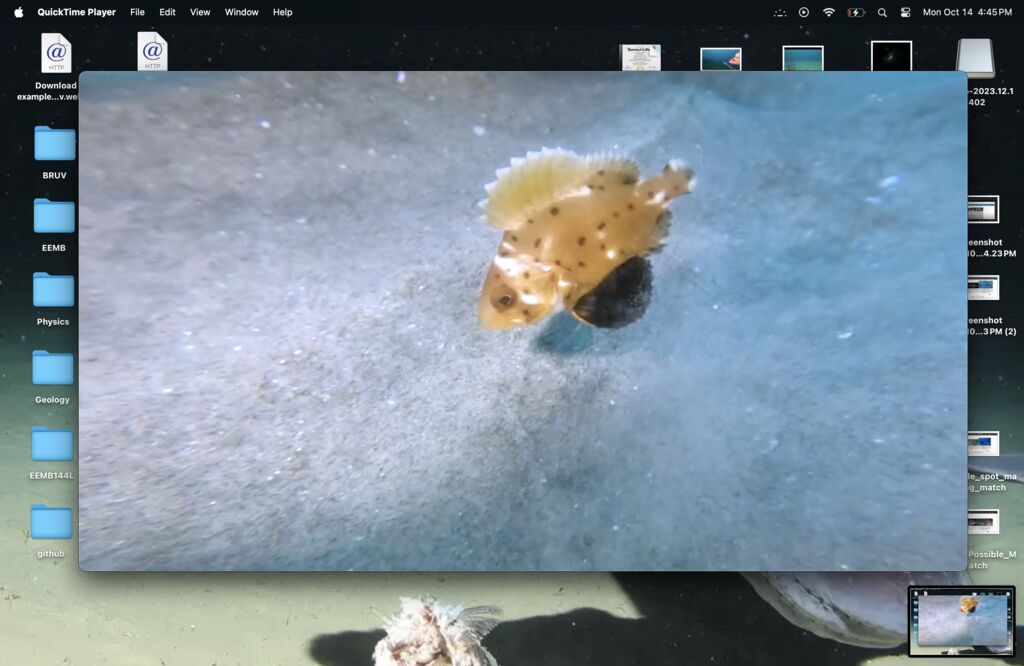Open the QuickTime Player app menu

[76, 12]
